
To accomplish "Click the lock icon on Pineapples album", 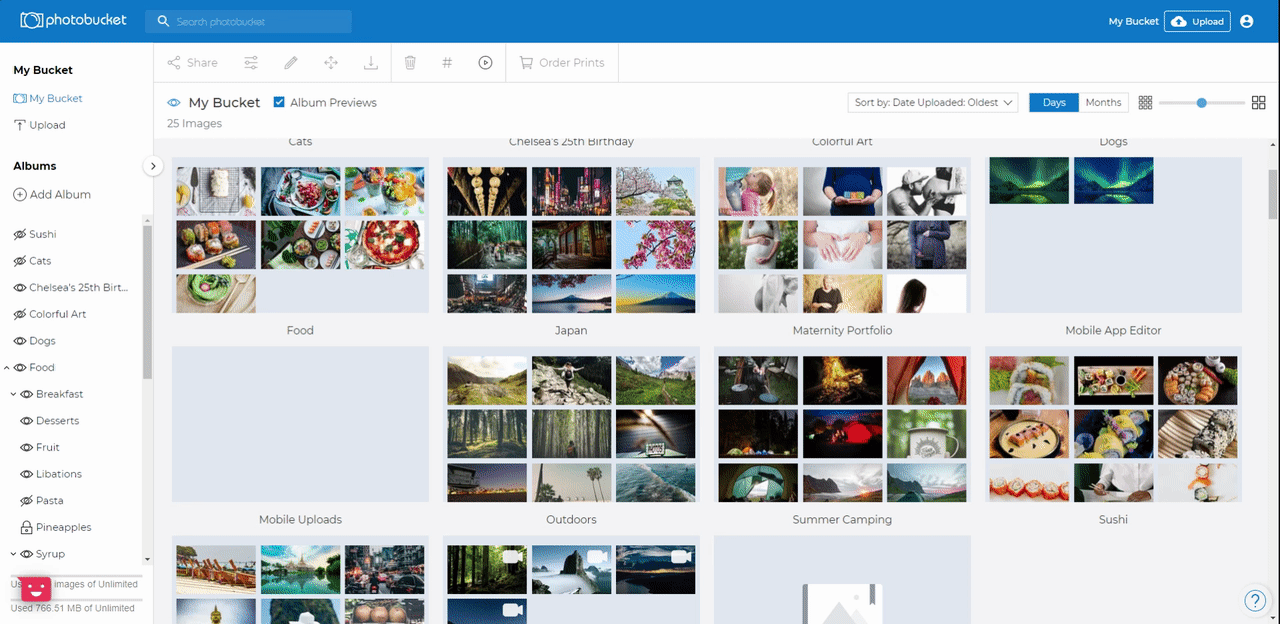I will pos(27,527).
